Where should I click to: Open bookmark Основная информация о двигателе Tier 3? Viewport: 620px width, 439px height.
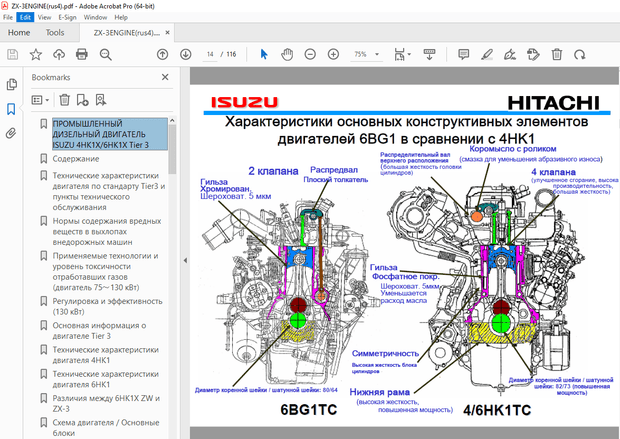point(99,330)
